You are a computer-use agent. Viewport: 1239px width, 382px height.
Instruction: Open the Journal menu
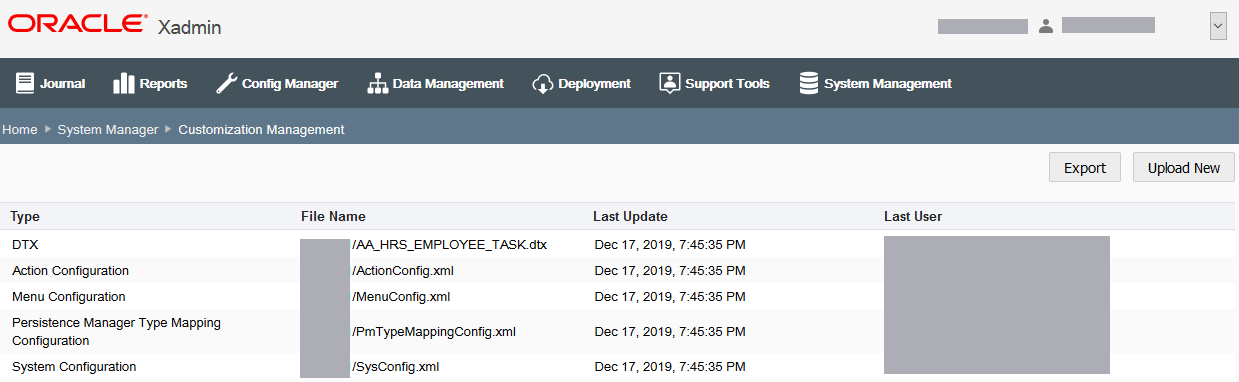point(50,83)
